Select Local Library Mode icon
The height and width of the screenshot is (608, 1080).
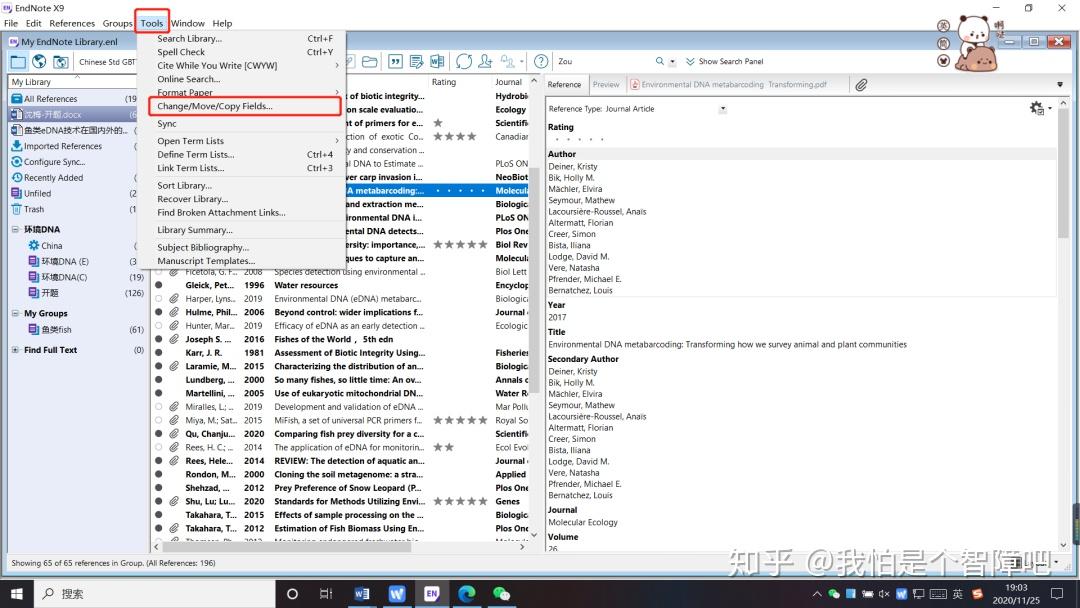point(18,62)
